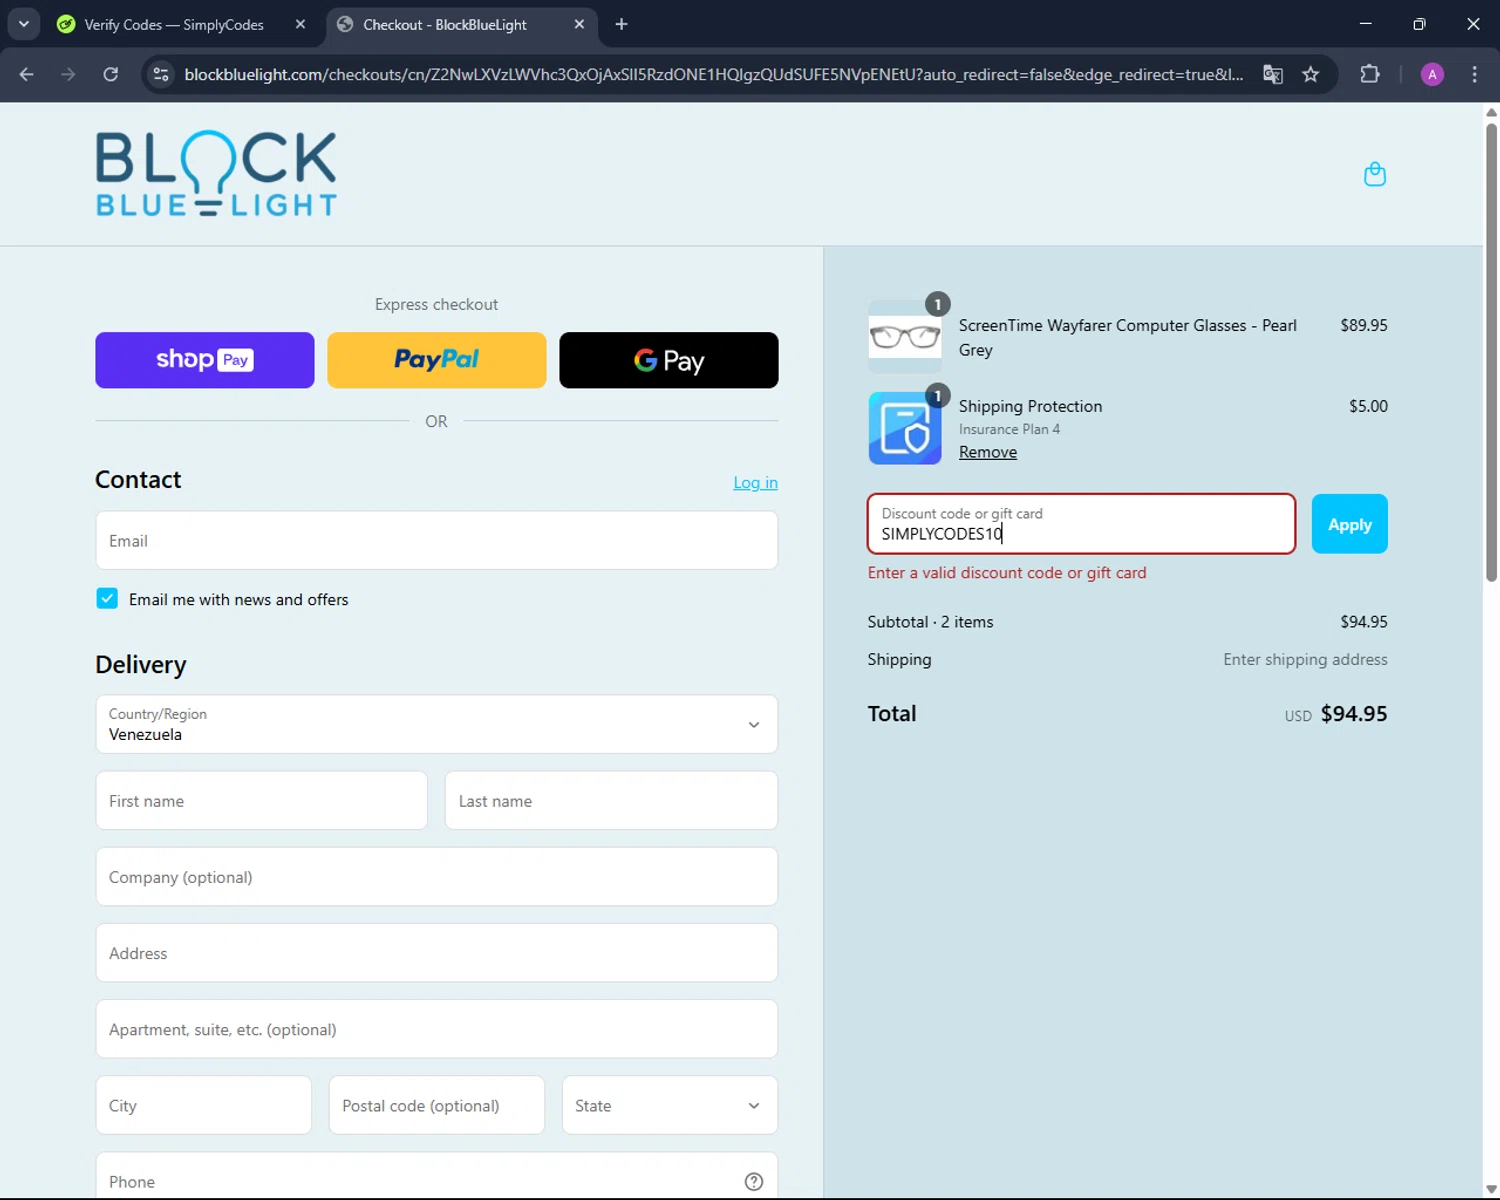
Task: Click 'Subtotal · 2 items' label
Action: (930, 622)
